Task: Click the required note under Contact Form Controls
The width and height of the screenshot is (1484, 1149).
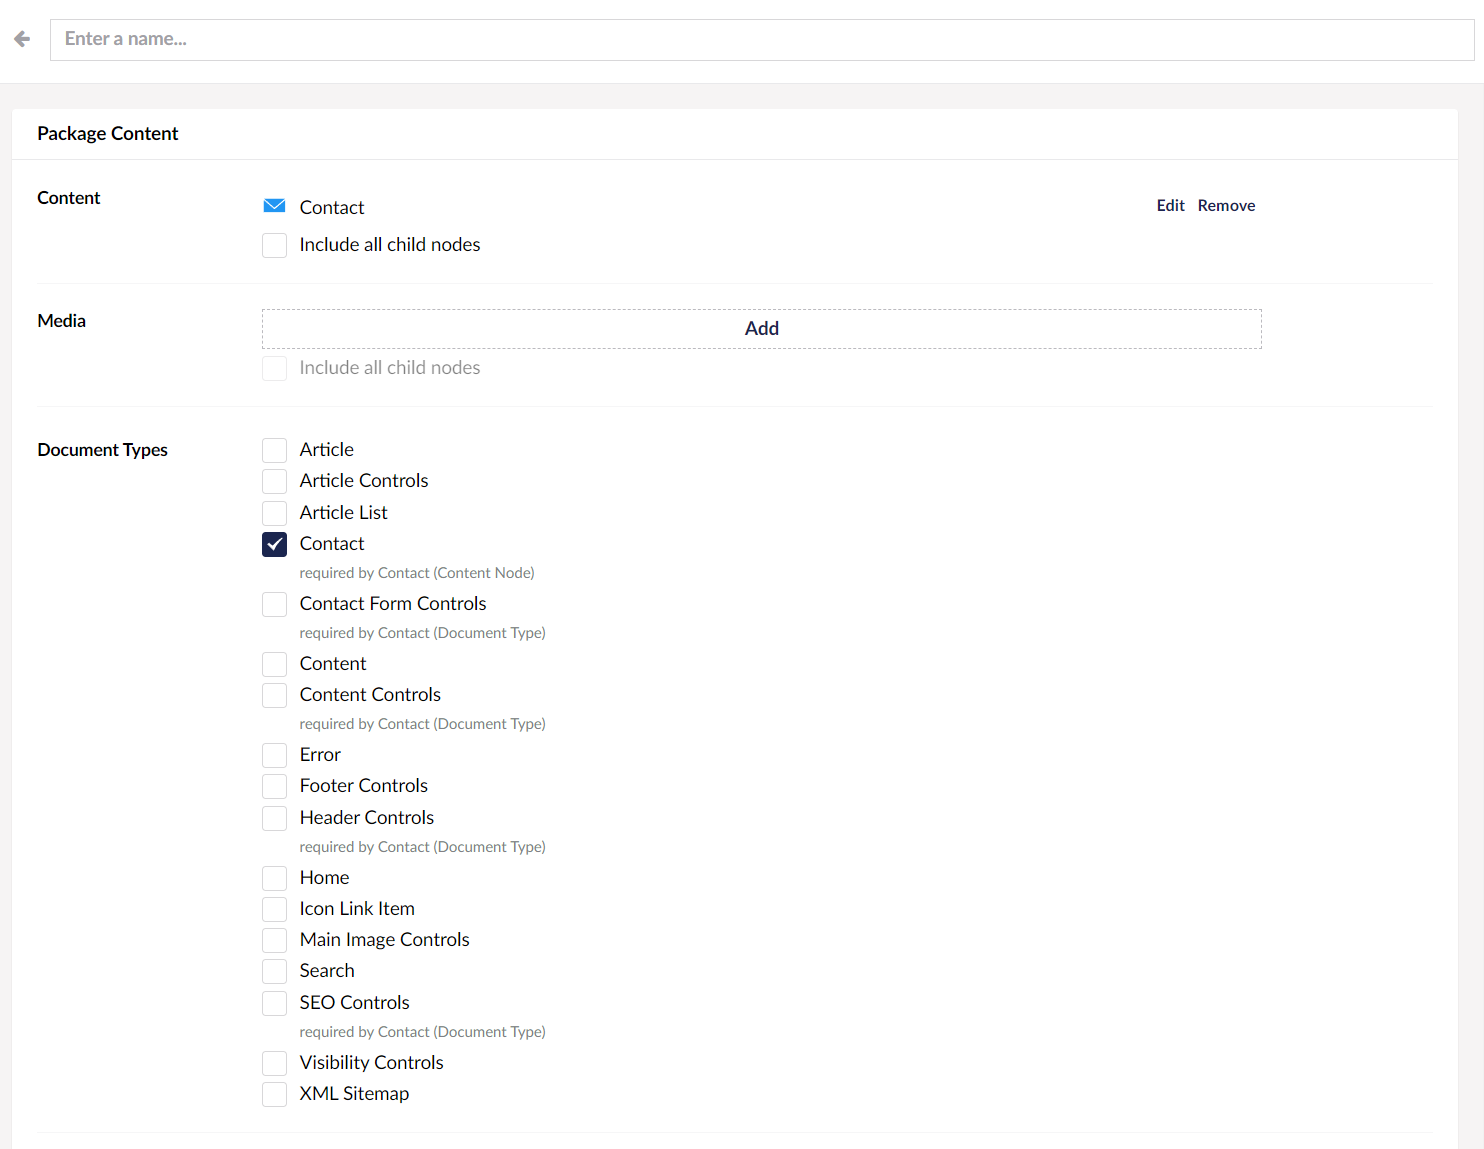Action: (422, 633)
